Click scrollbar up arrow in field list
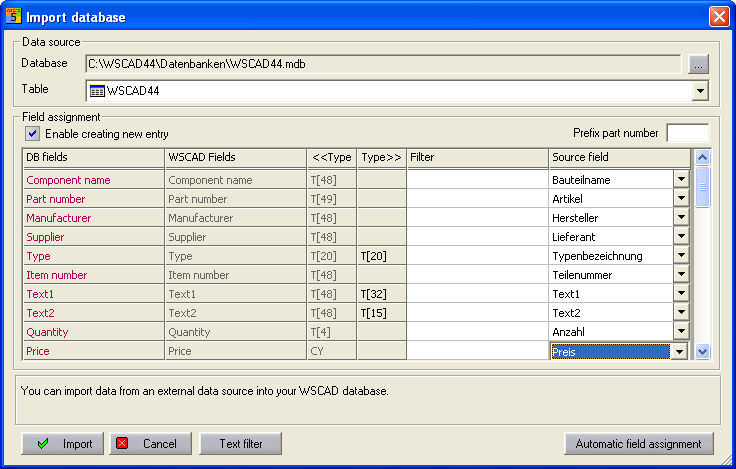 point(702,158)
